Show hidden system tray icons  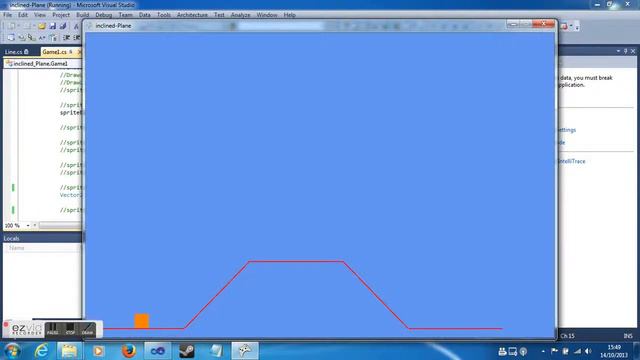tap(543, 351)
